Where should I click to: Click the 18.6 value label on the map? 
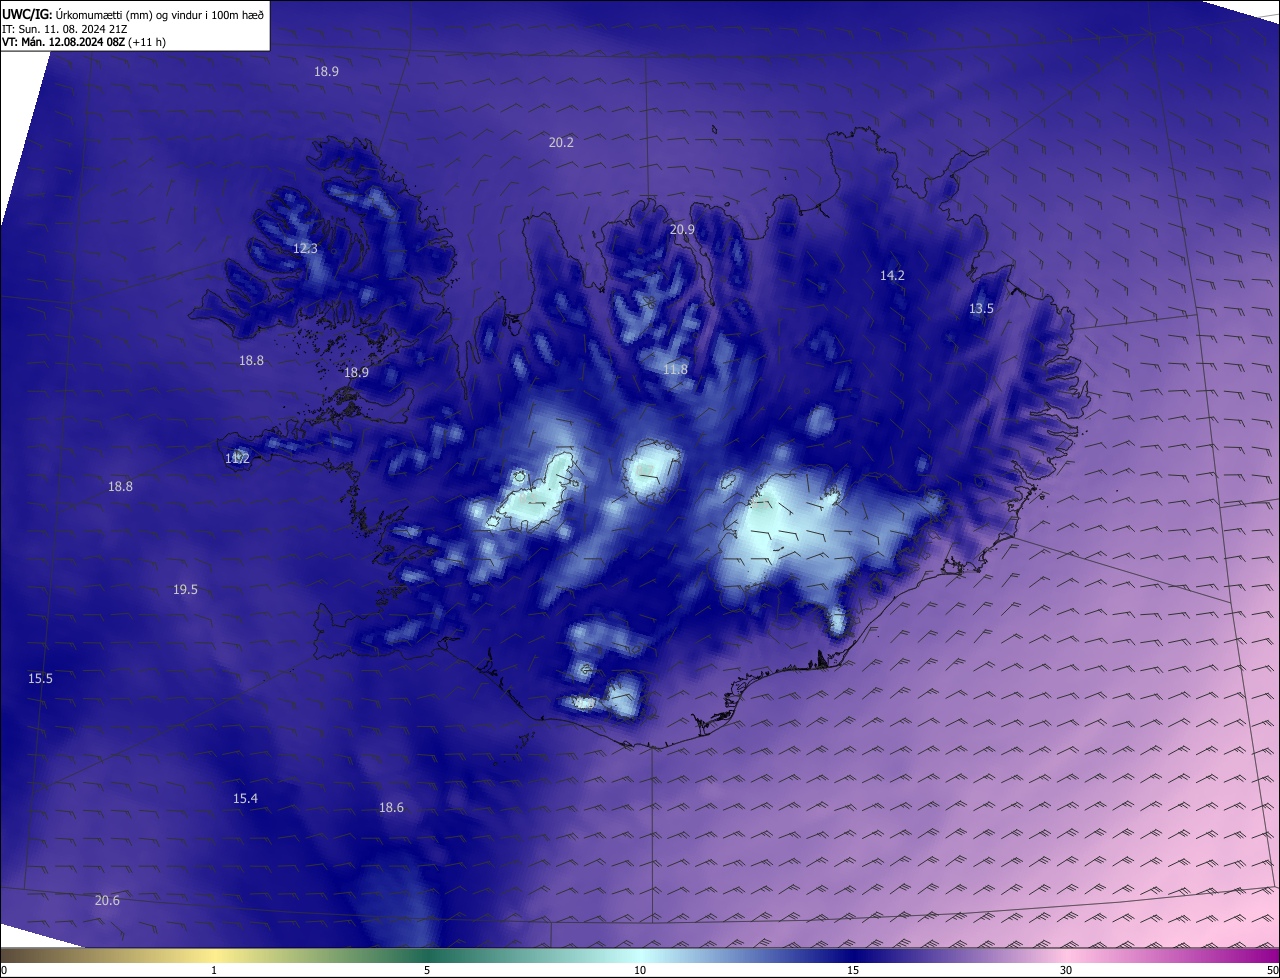391,808
